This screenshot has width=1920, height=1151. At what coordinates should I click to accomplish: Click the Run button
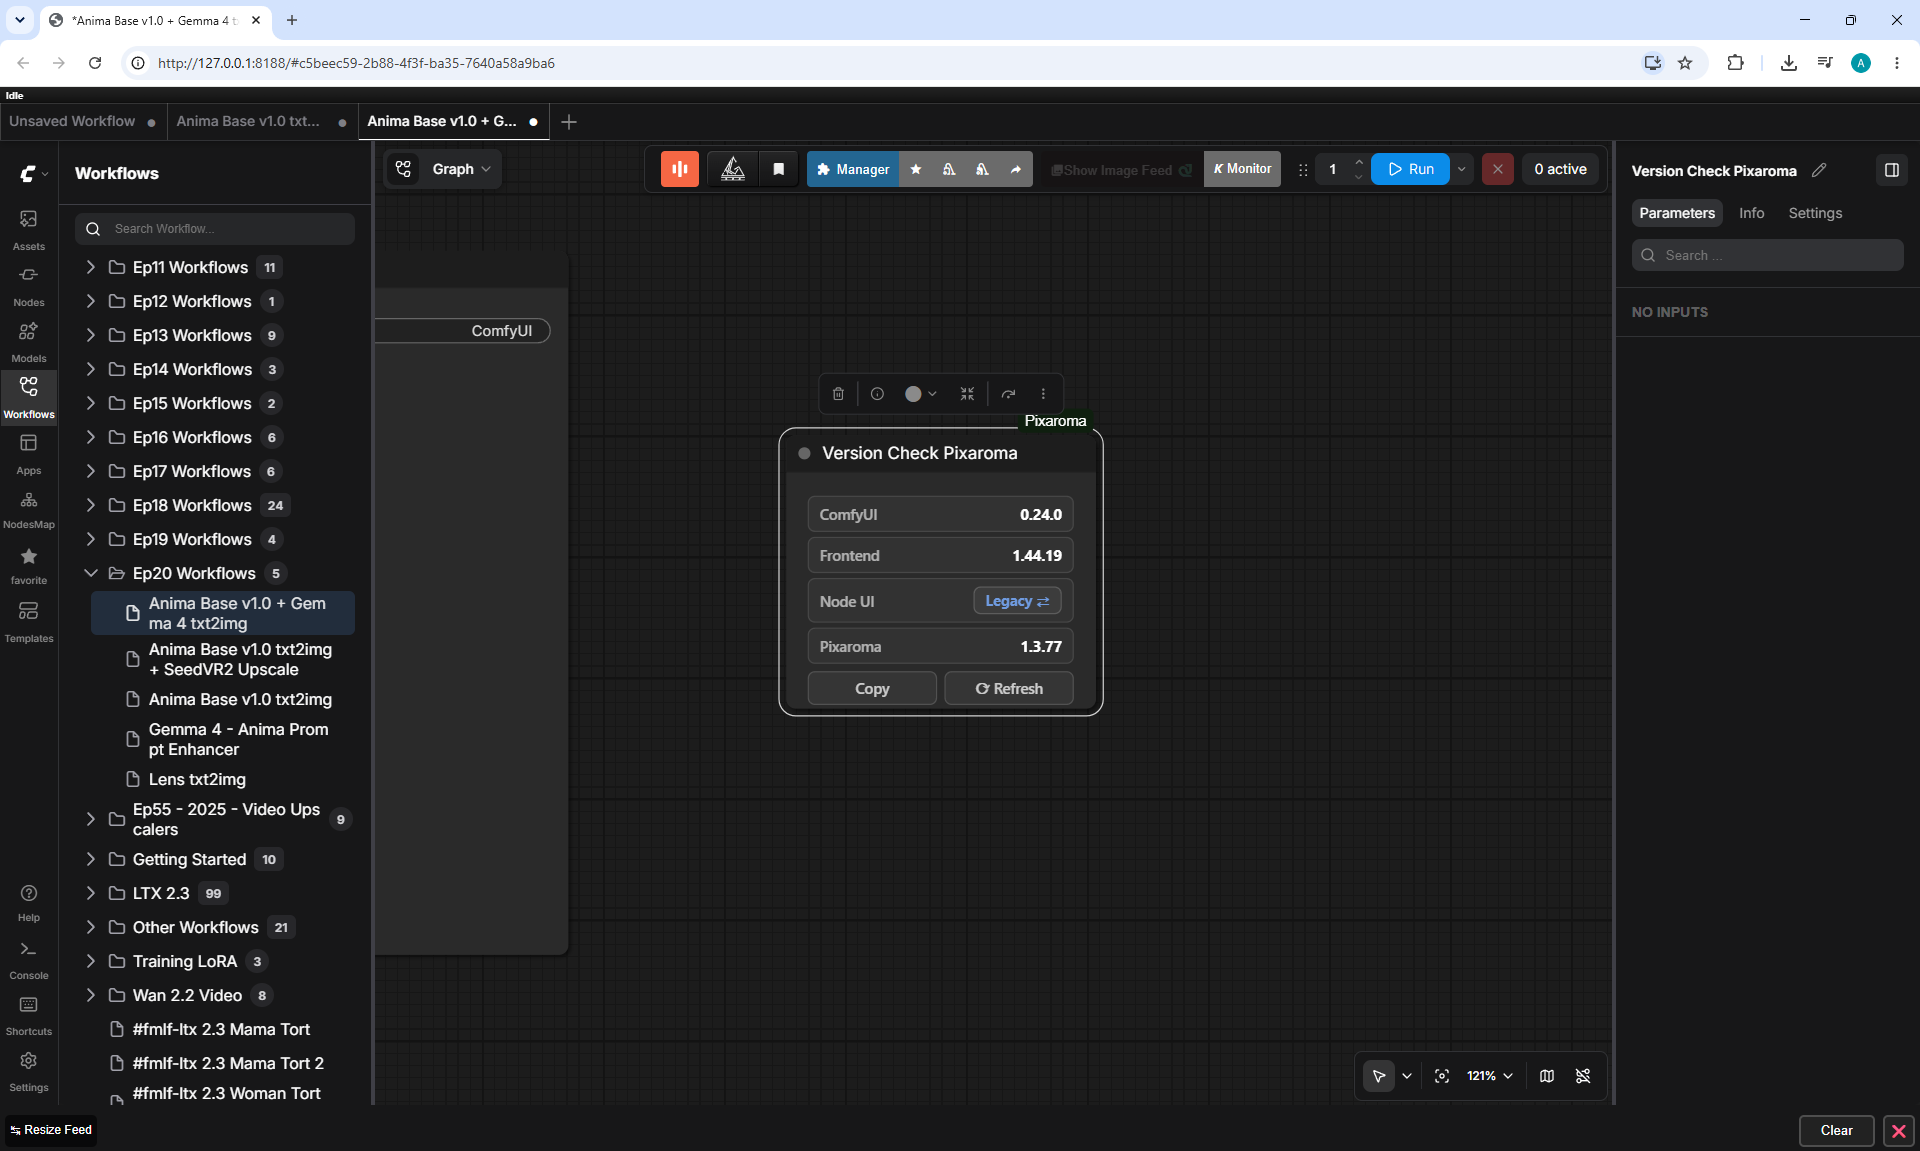(1410, 169)
